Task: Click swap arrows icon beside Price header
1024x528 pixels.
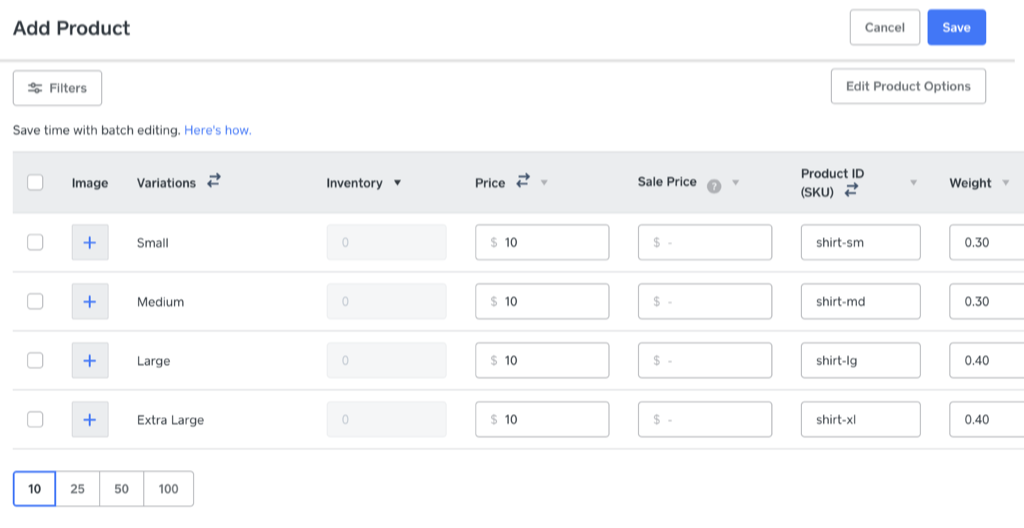Action: (x=523, y=182)
